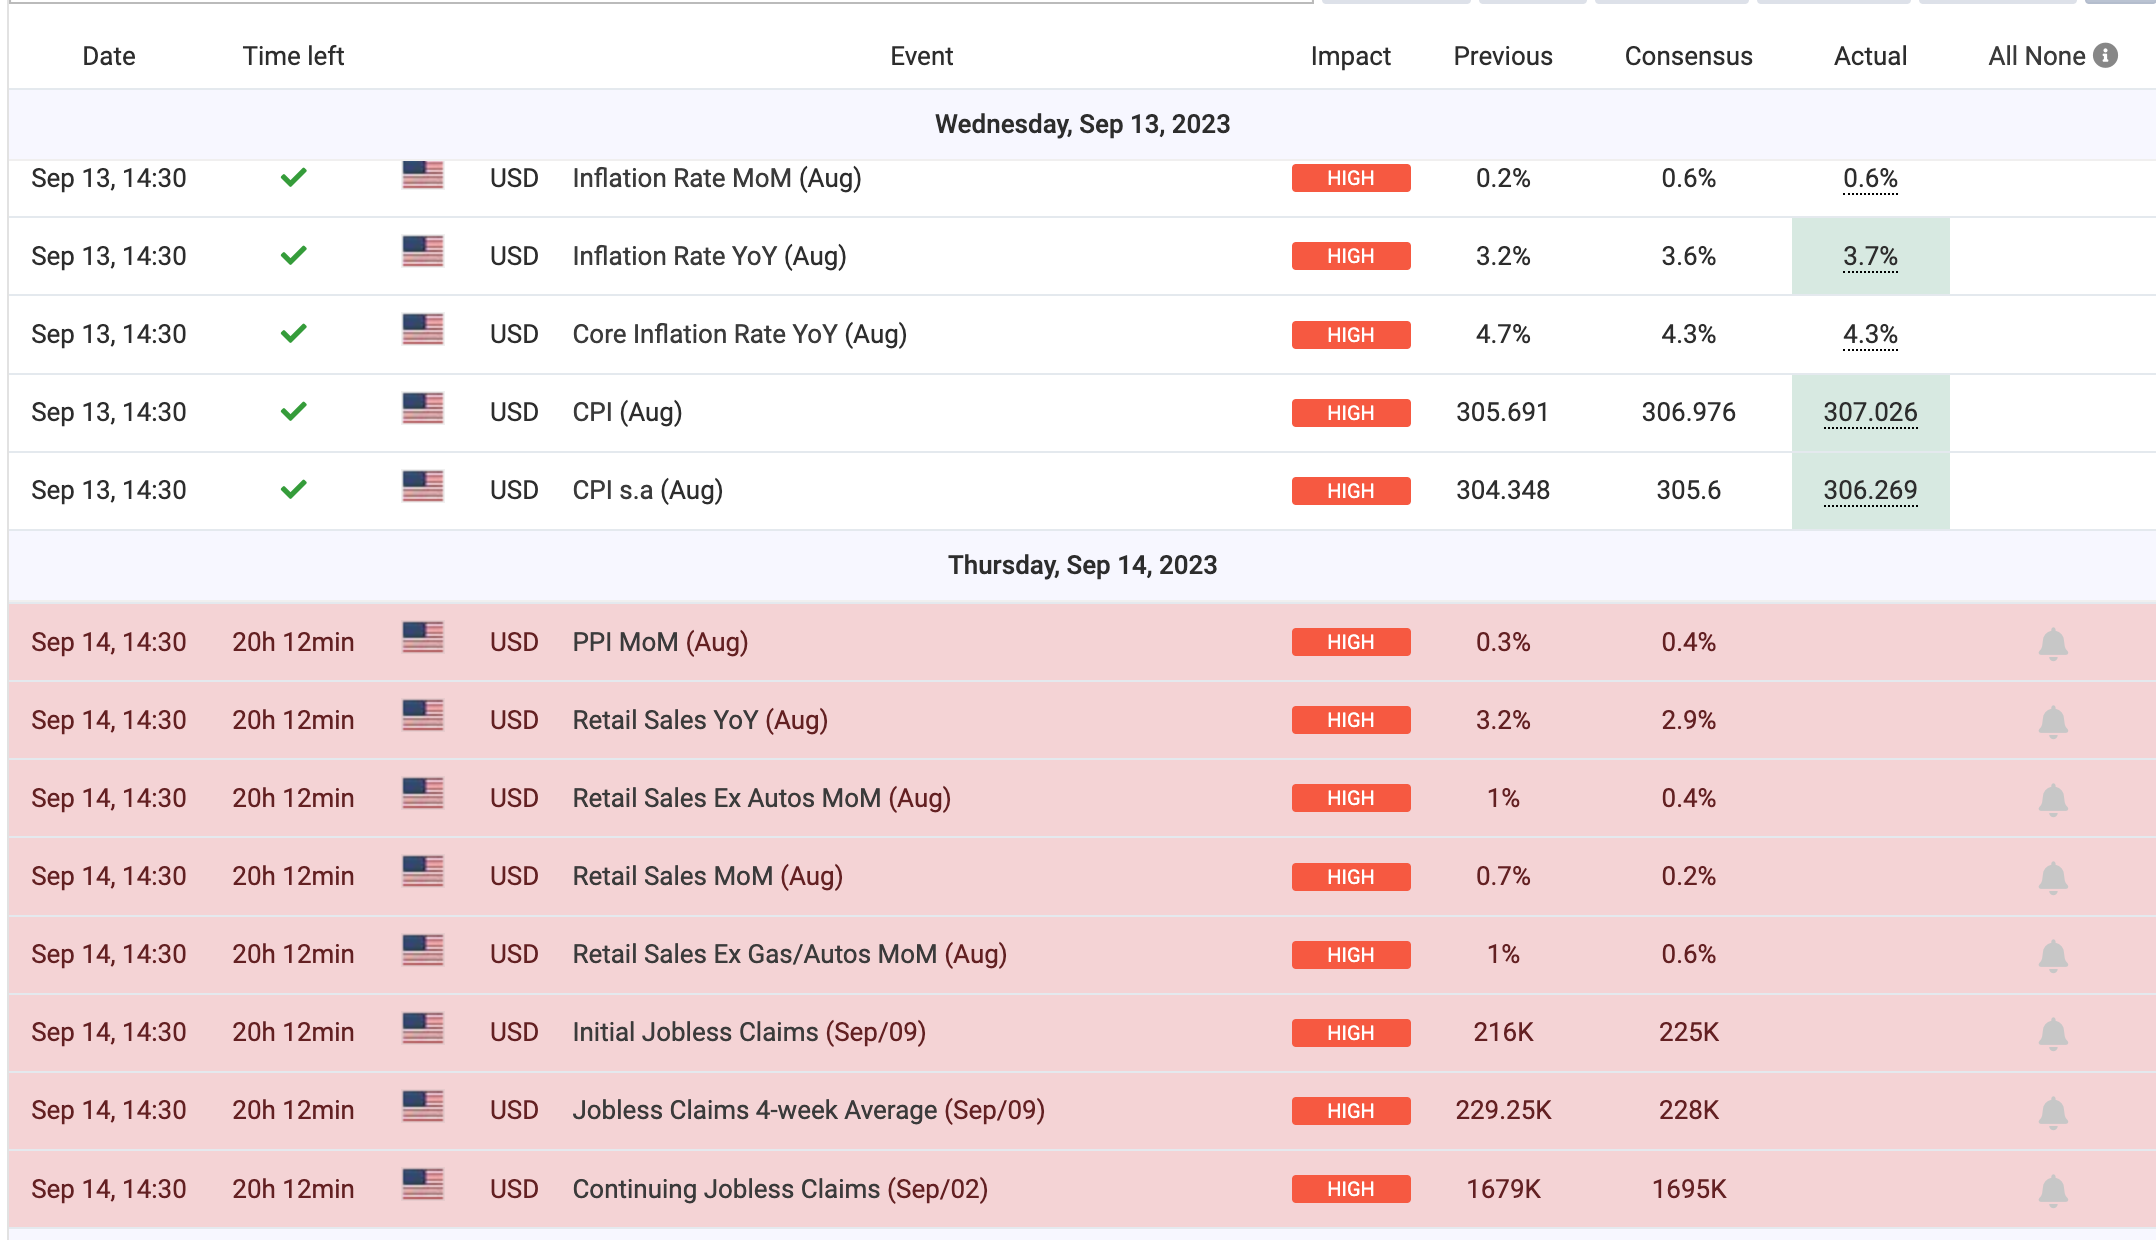Open Inflation Rate YoY (Aug) event
Viewport: 2156px width, 1240px height.
709,256
